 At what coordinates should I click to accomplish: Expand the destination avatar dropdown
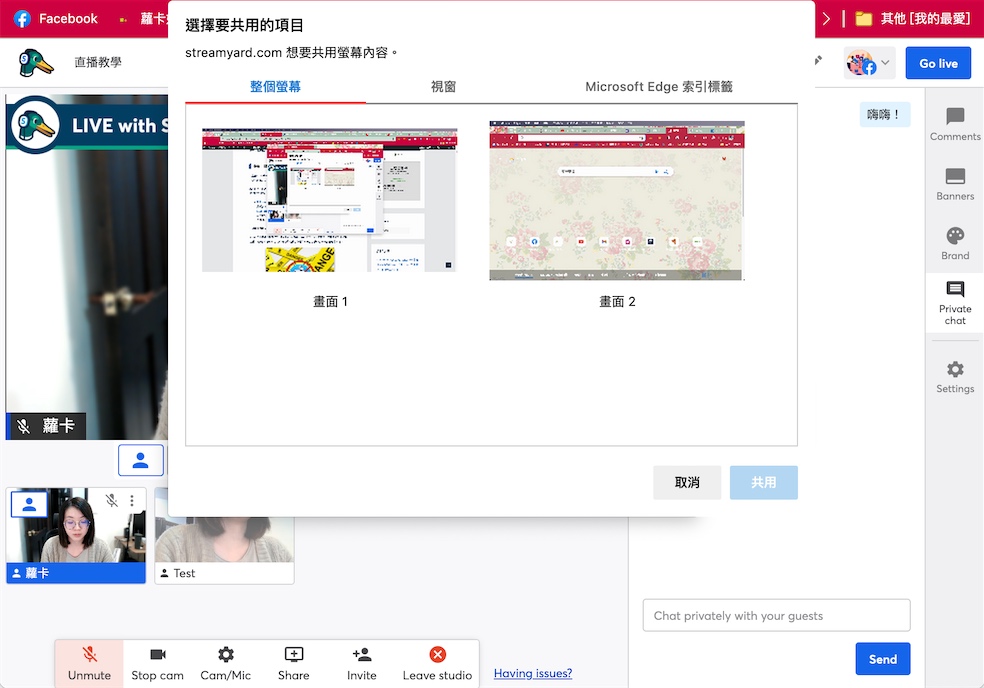(x=869, y=63)
